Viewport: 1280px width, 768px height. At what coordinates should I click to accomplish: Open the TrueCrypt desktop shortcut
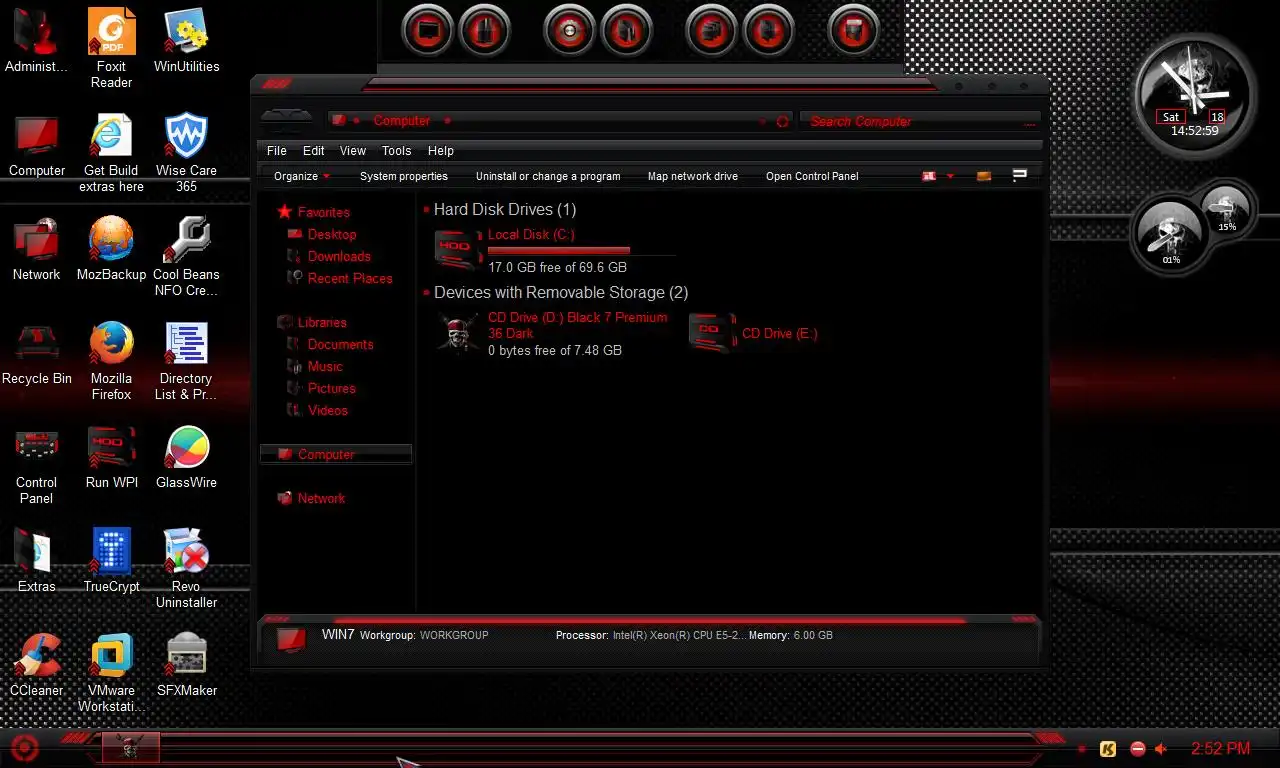[111, 561]
